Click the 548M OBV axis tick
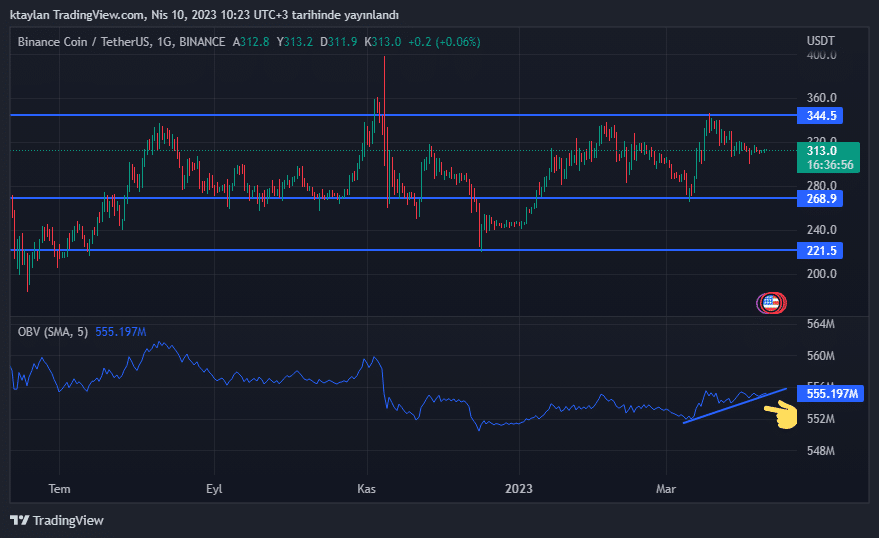Image resolution: width=879 pixels, height=538 pixels. (821, 451)
